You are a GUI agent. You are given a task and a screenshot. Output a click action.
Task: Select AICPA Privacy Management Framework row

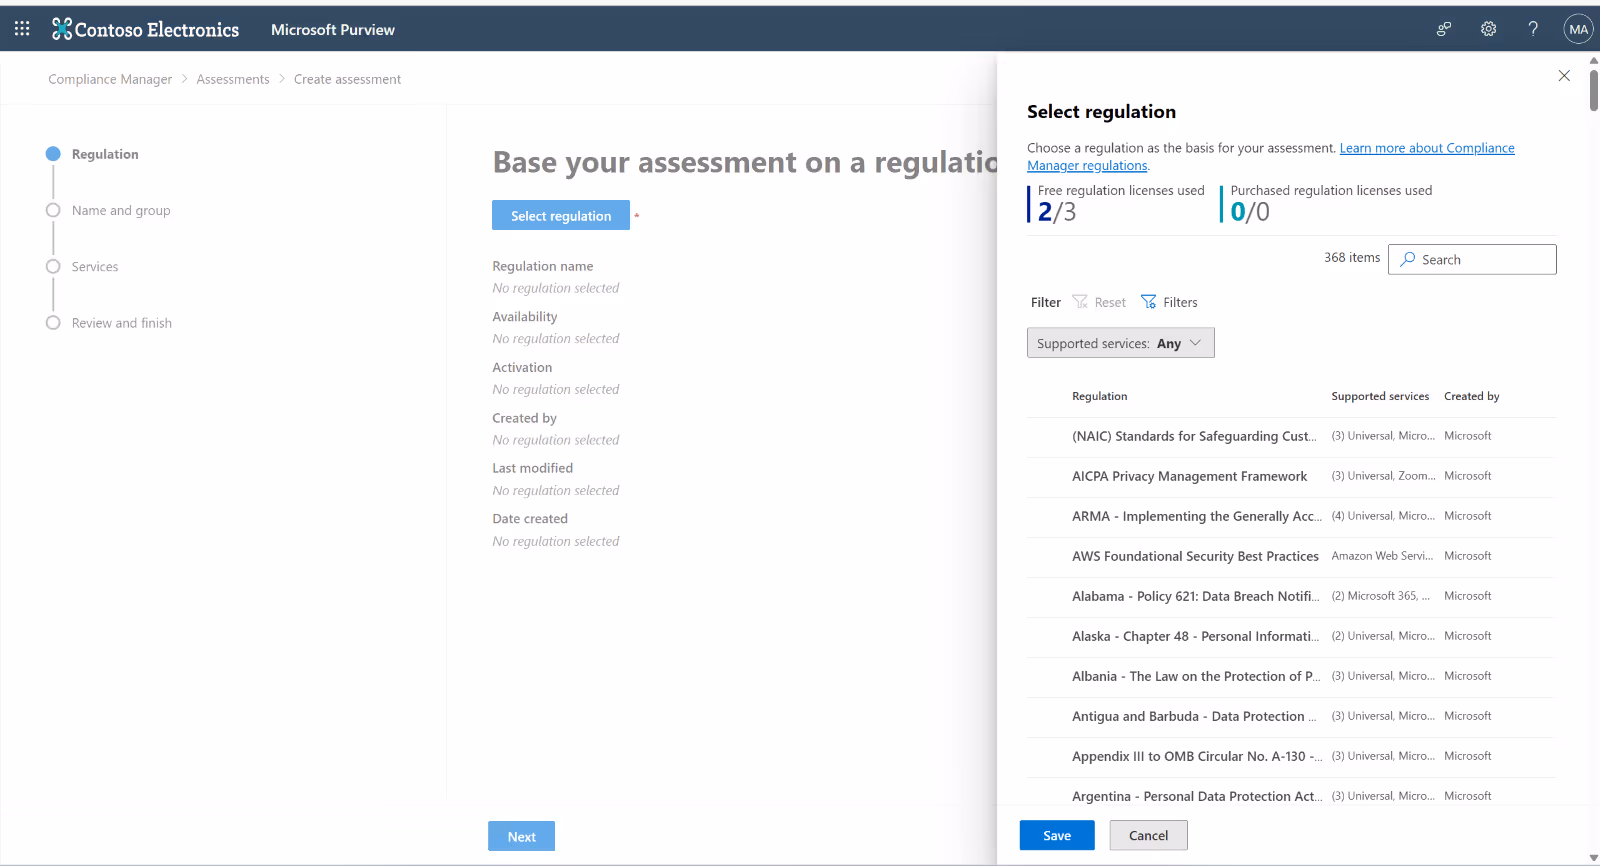(1291, 476)
